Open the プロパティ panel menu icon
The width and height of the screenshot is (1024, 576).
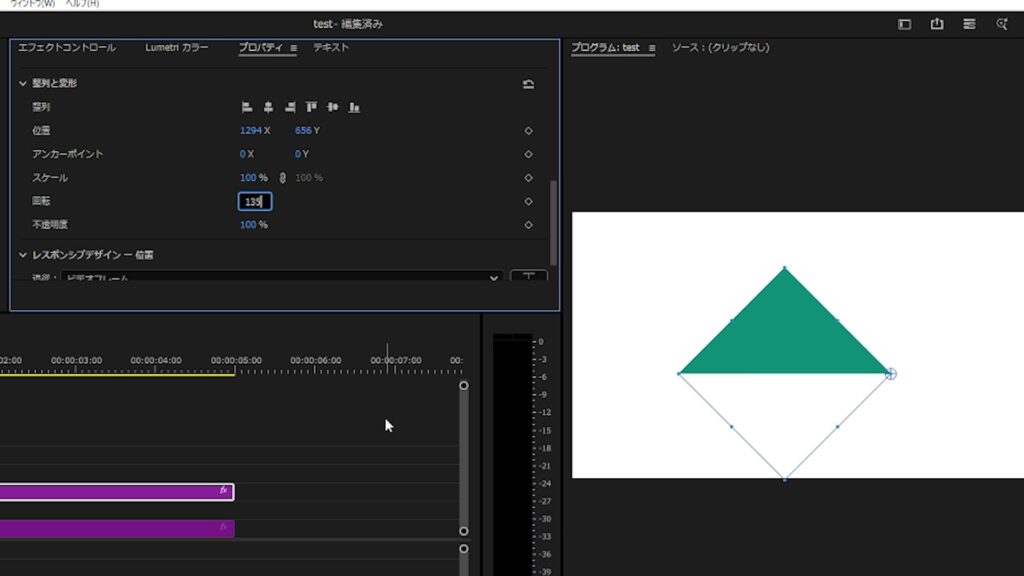pos(293,48)
